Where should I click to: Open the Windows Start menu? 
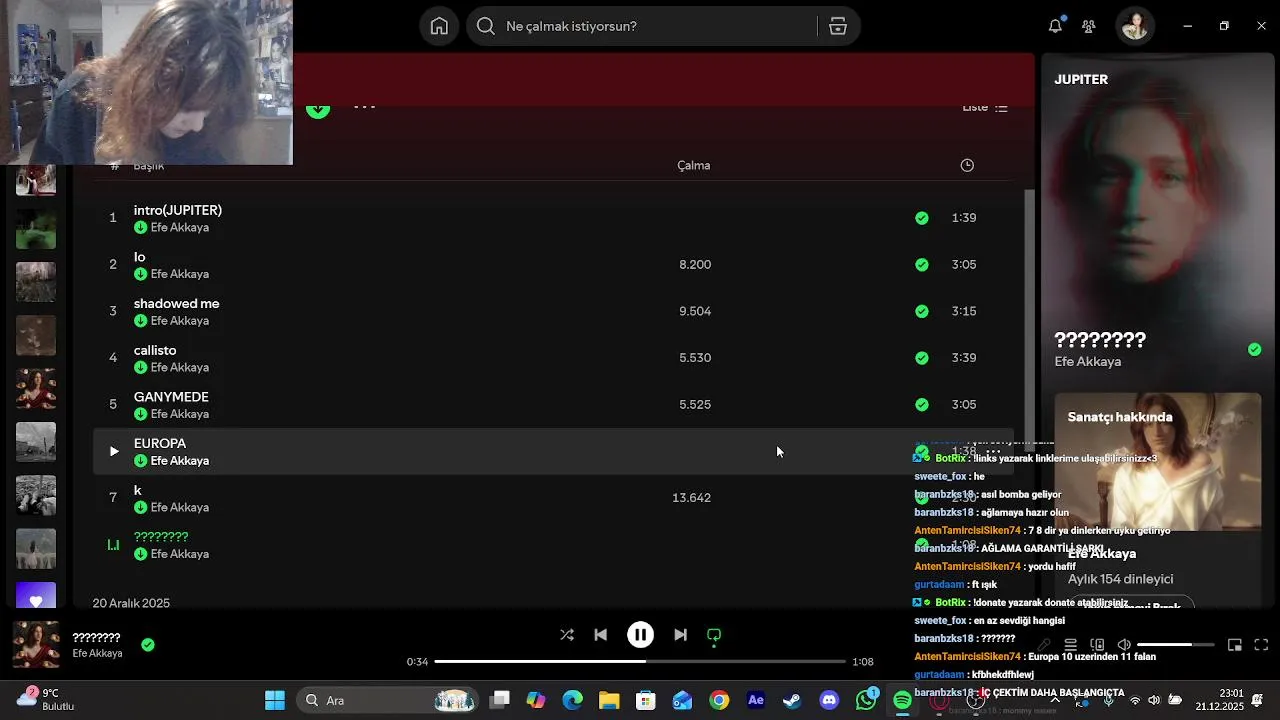[x=275, y=700]
